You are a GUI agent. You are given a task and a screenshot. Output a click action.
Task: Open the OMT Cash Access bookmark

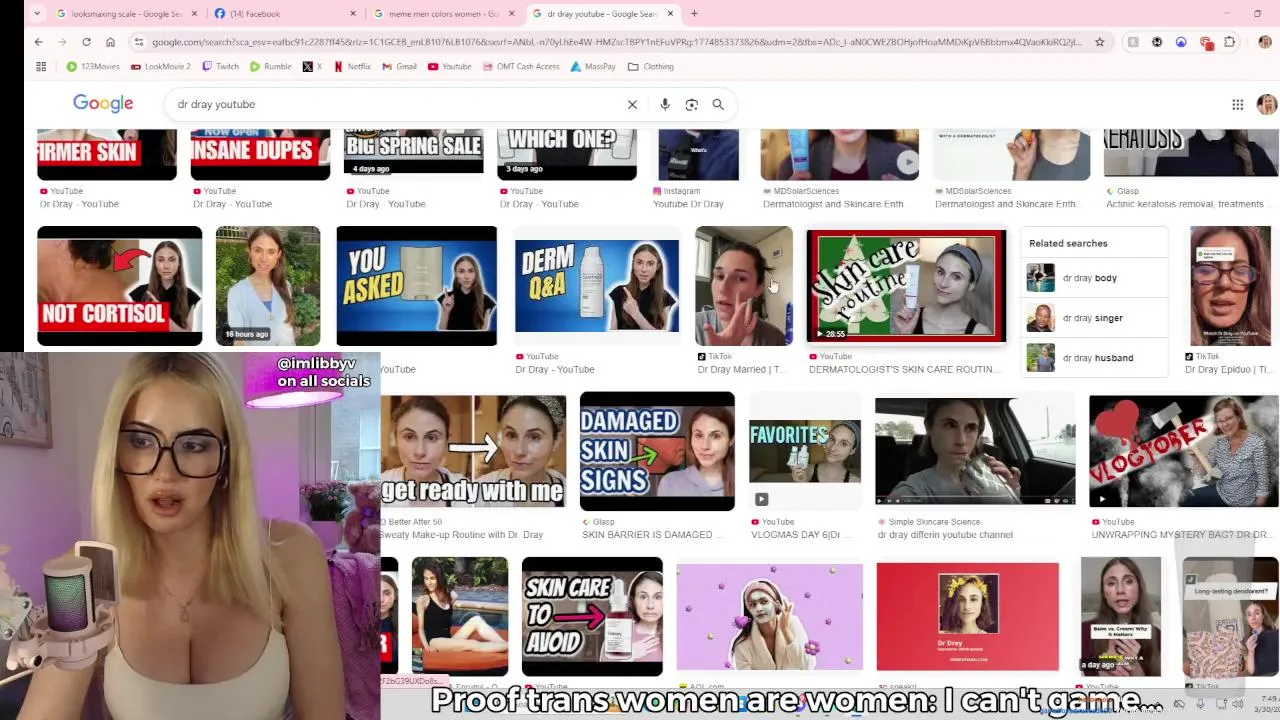520,66
